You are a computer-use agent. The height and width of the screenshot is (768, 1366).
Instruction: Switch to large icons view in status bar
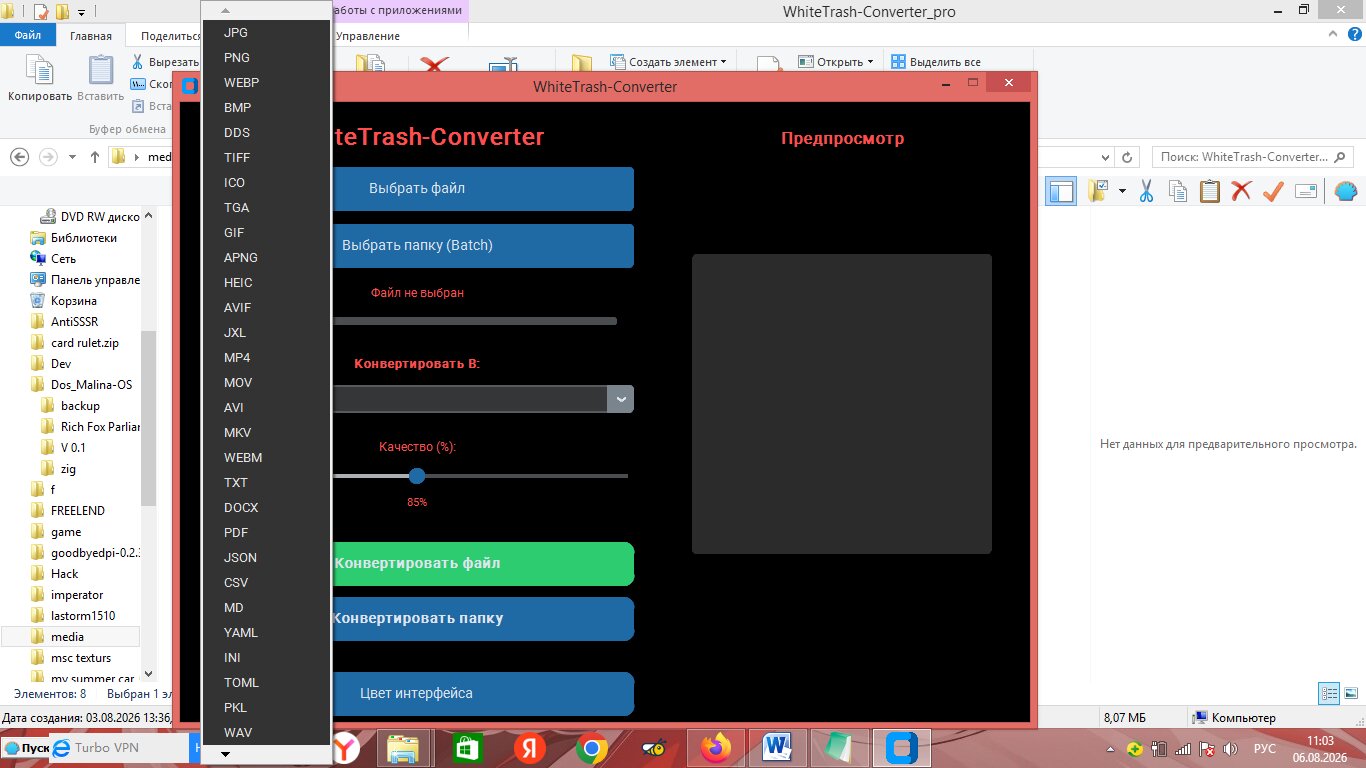(x=1351, y=693)
